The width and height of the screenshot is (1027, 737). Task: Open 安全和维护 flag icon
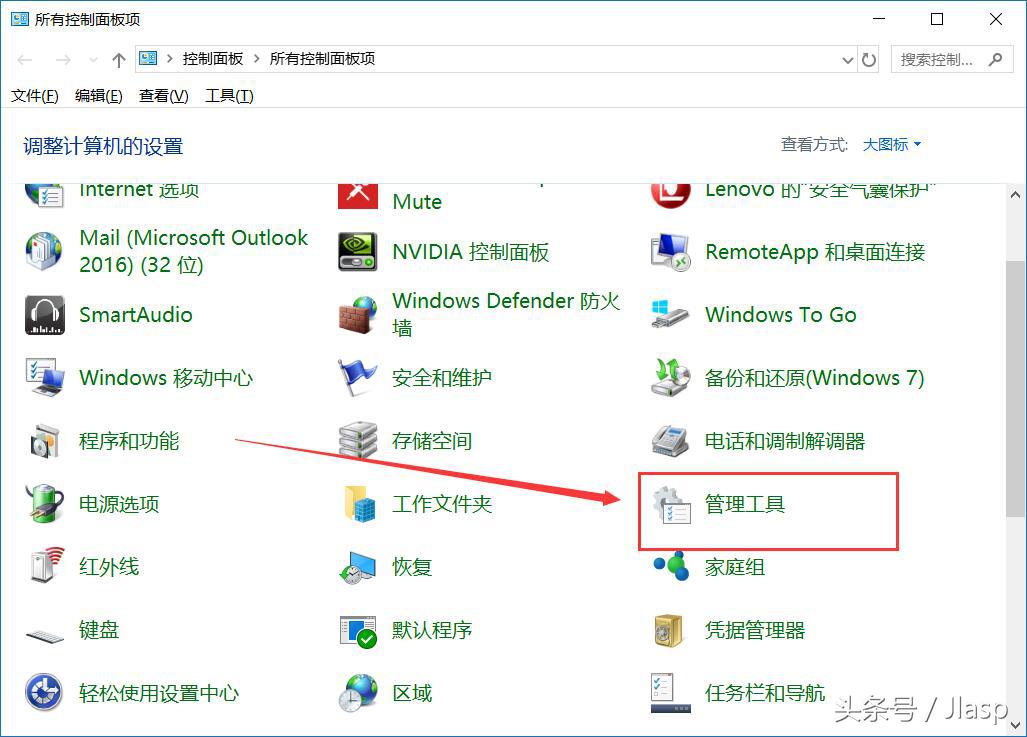[358, 377]
